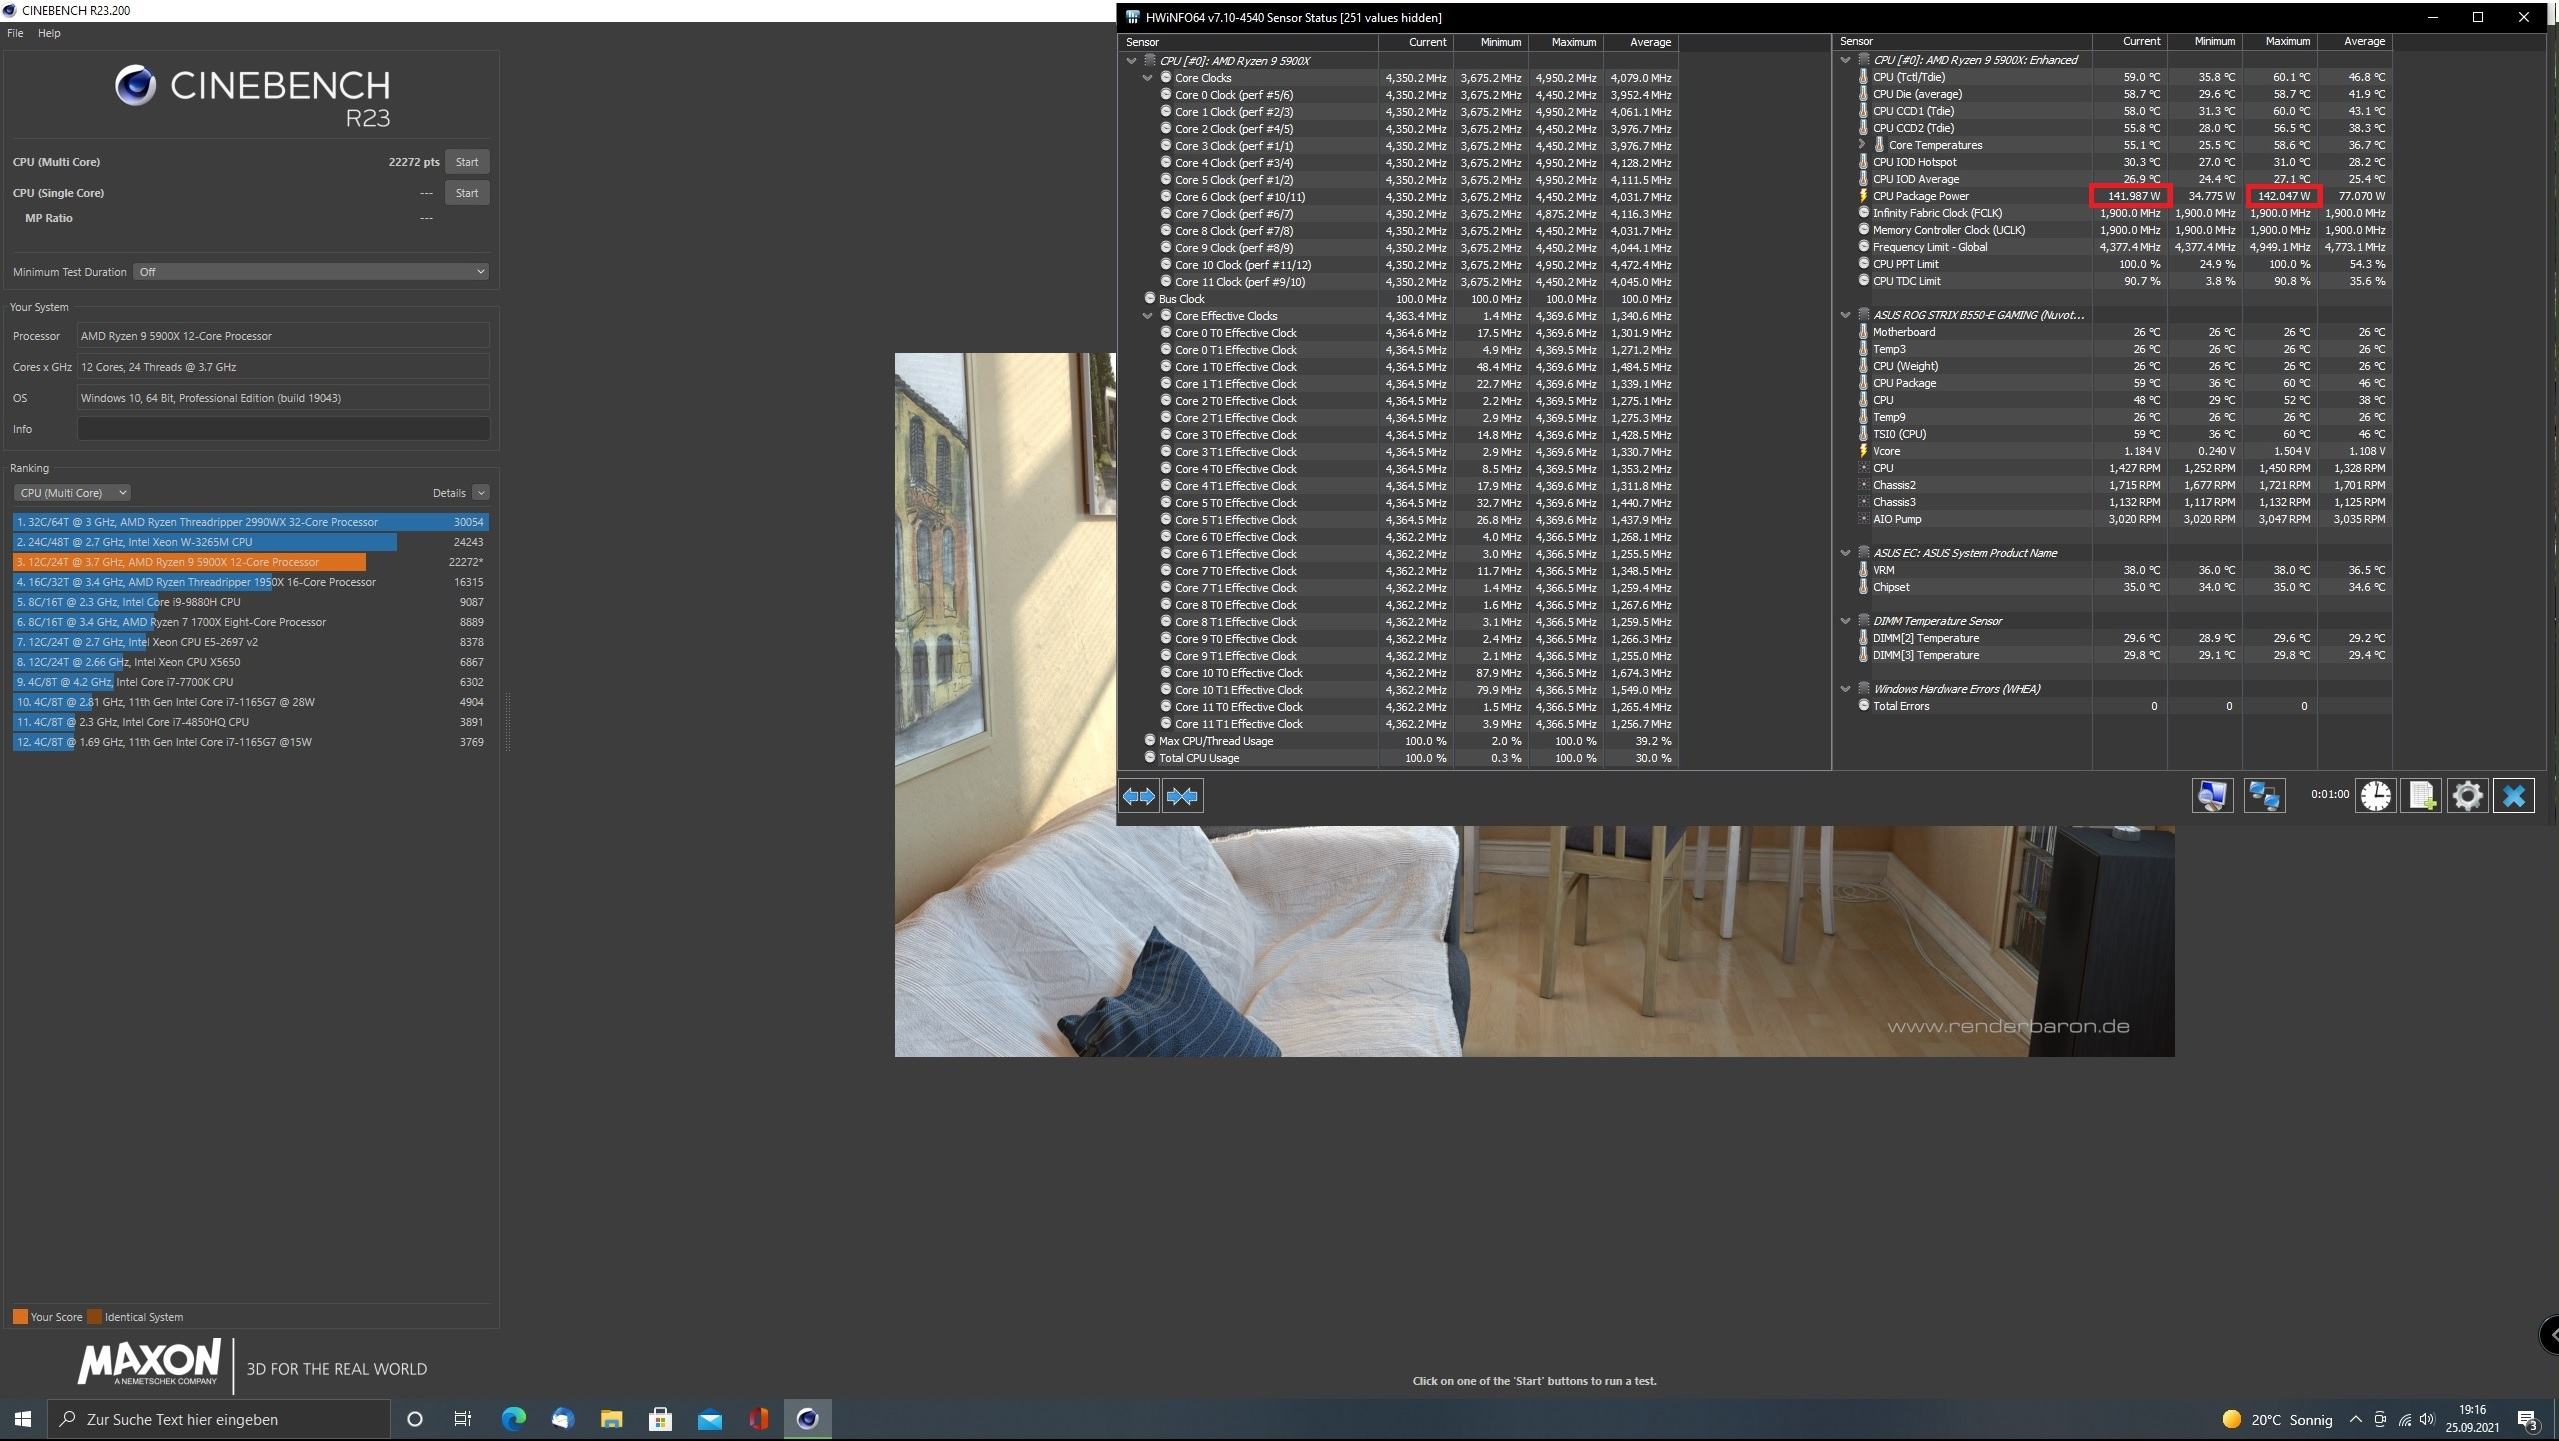Image resolution: width=2559 pixels, height=1441 pixels.
Task: Collapse DIMM Temperature Sensor group
Action: (1846, 621)
